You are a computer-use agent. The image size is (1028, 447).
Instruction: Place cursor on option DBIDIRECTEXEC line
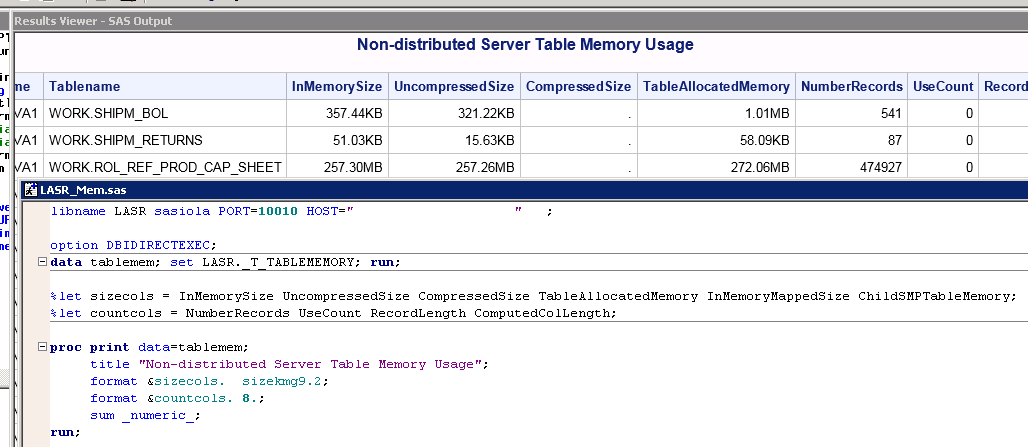click(132, 245)
